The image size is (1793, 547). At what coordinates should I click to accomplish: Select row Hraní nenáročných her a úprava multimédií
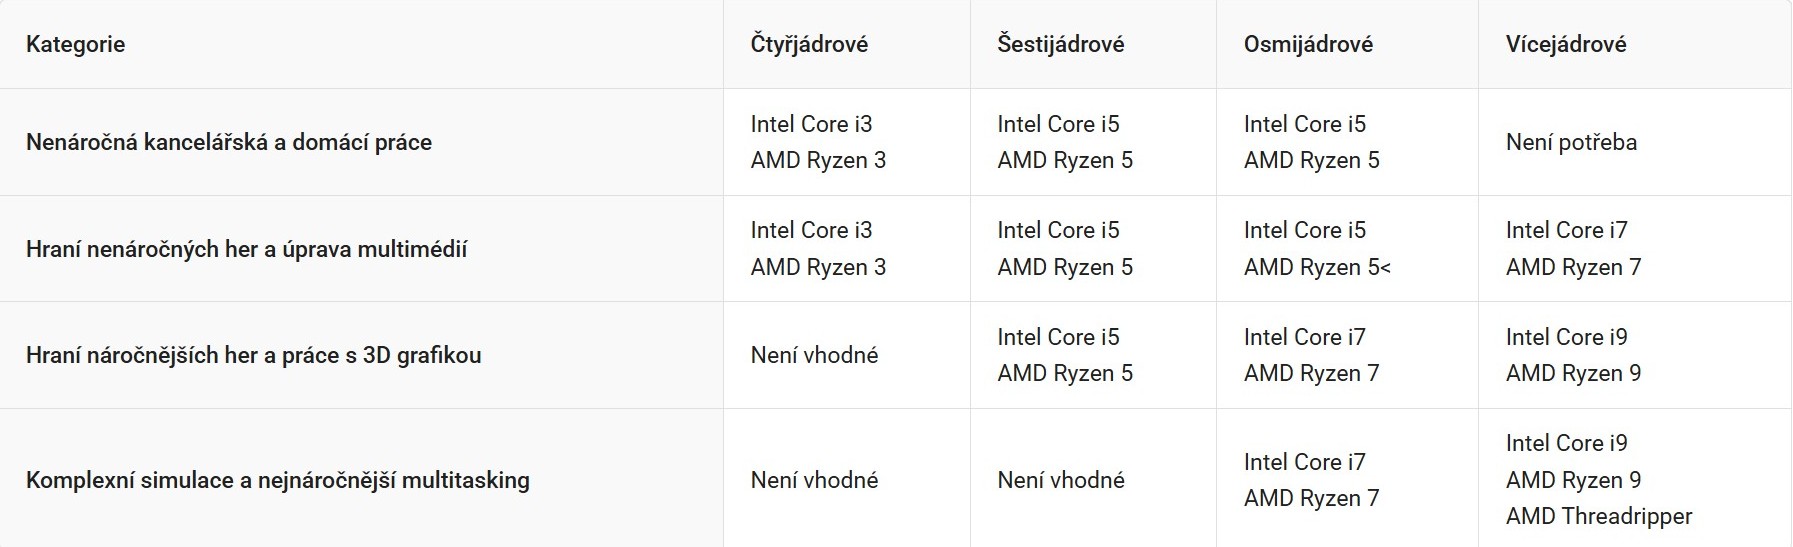coord(896,249)
